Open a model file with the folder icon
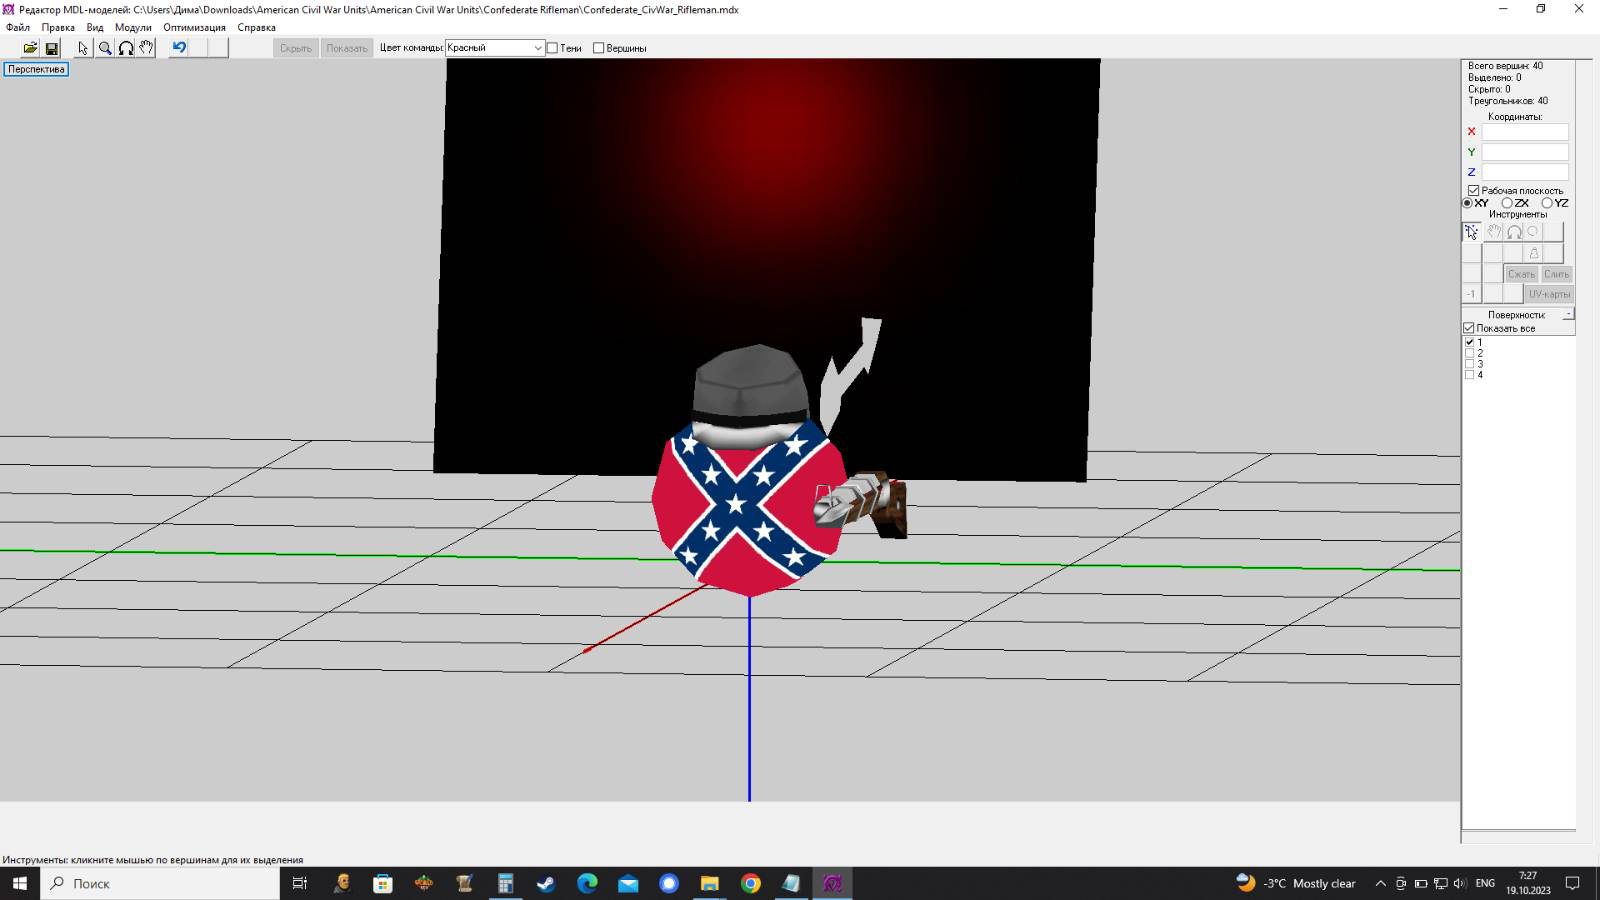1600x900 pixels. pos(31,48)
